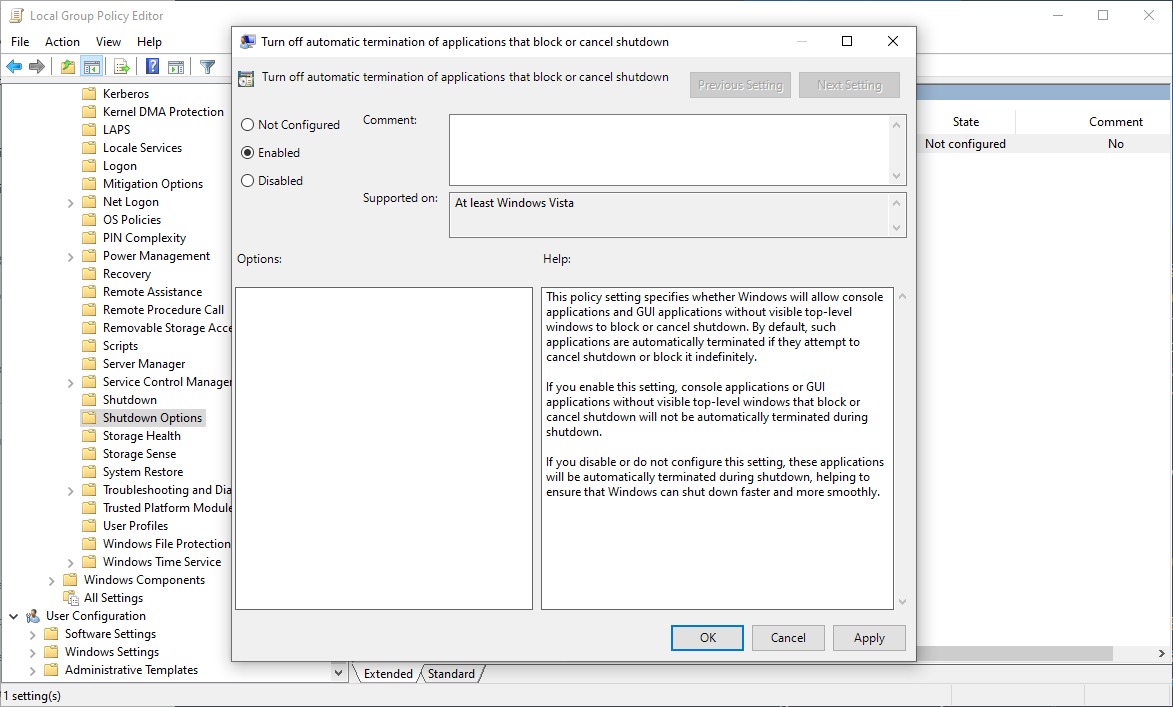The width and height of the screenshot is (1173, 707).
Task: Click the Scripts folder icon
Action: coord(89,346)
